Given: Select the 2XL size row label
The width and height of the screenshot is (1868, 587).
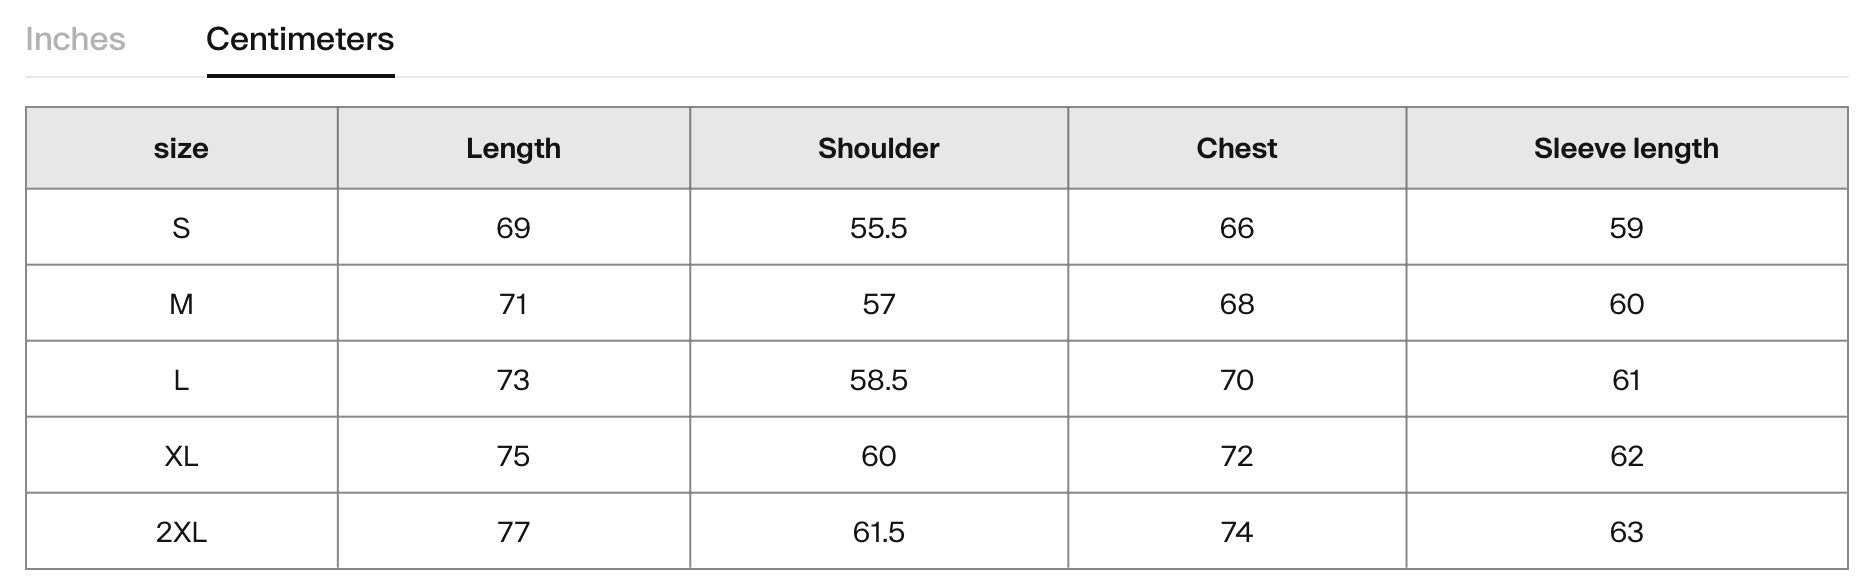Looking at the screenshot, I should coord(181,532).
